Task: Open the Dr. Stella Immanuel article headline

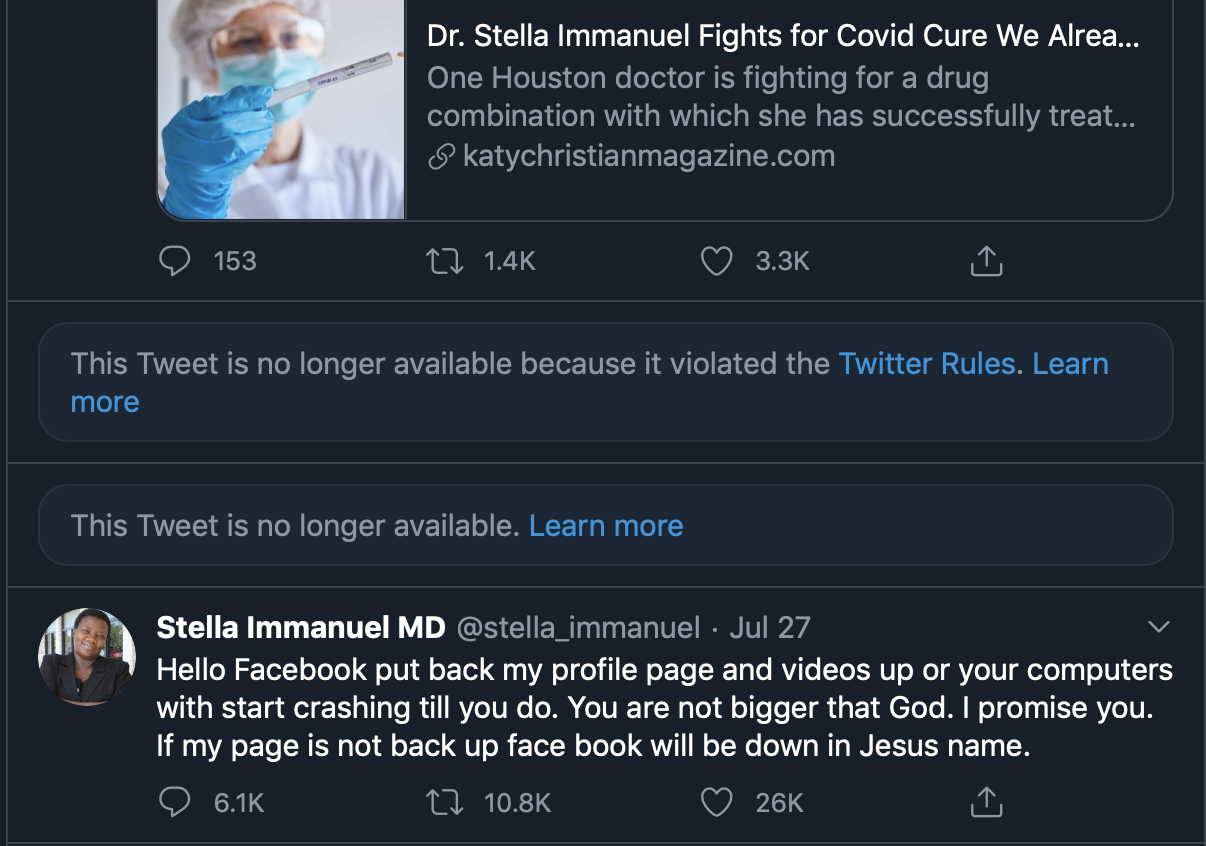Action: click(x=783, y=37)
